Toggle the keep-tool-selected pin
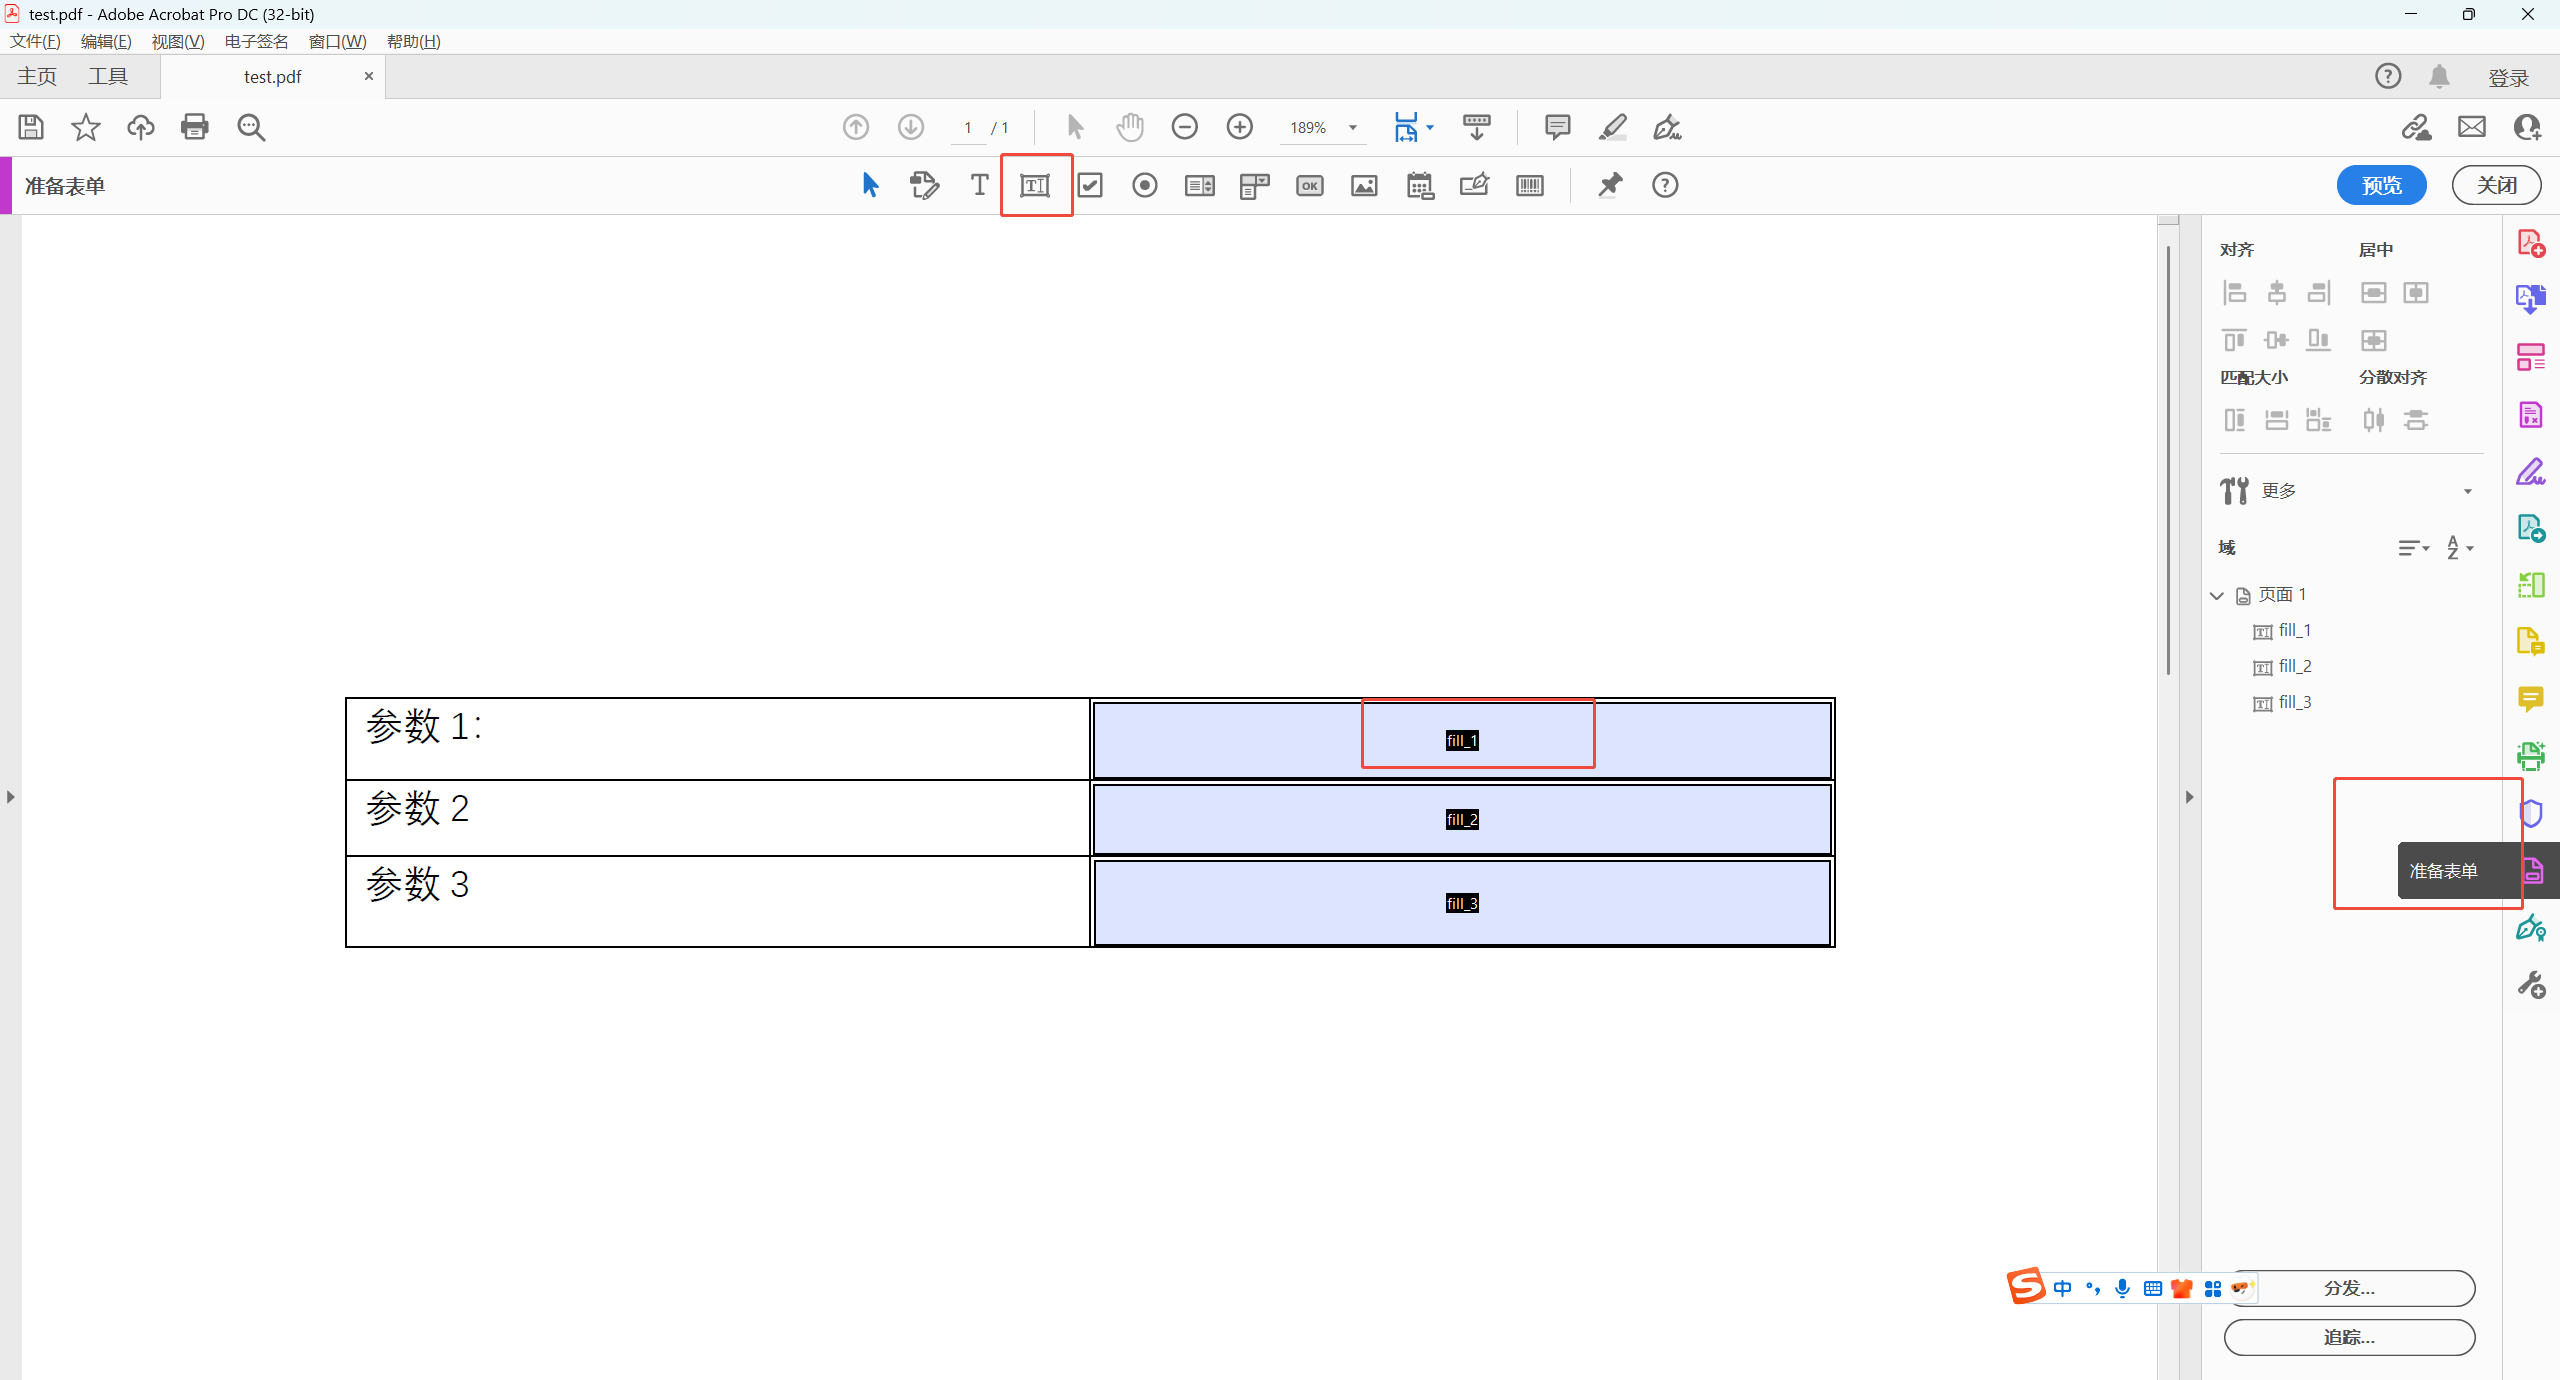Viewport: 2560px width, 1380px height. (1610, 185)
